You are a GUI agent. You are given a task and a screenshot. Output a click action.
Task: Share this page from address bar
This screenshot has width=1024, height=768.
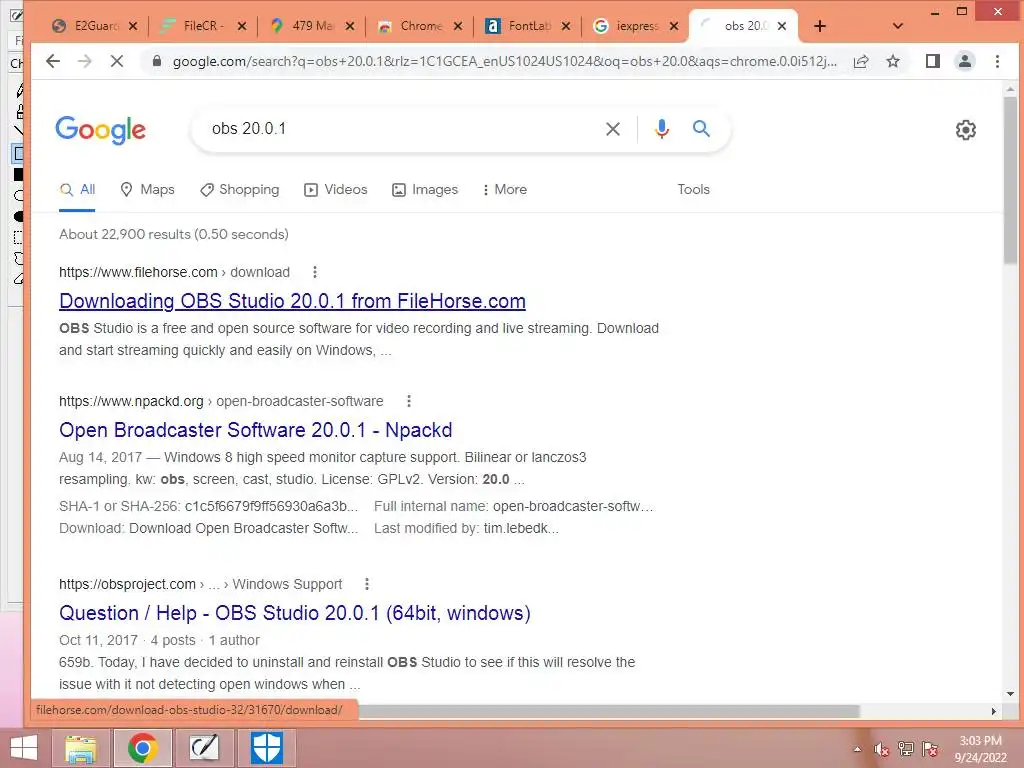point(861,61)
